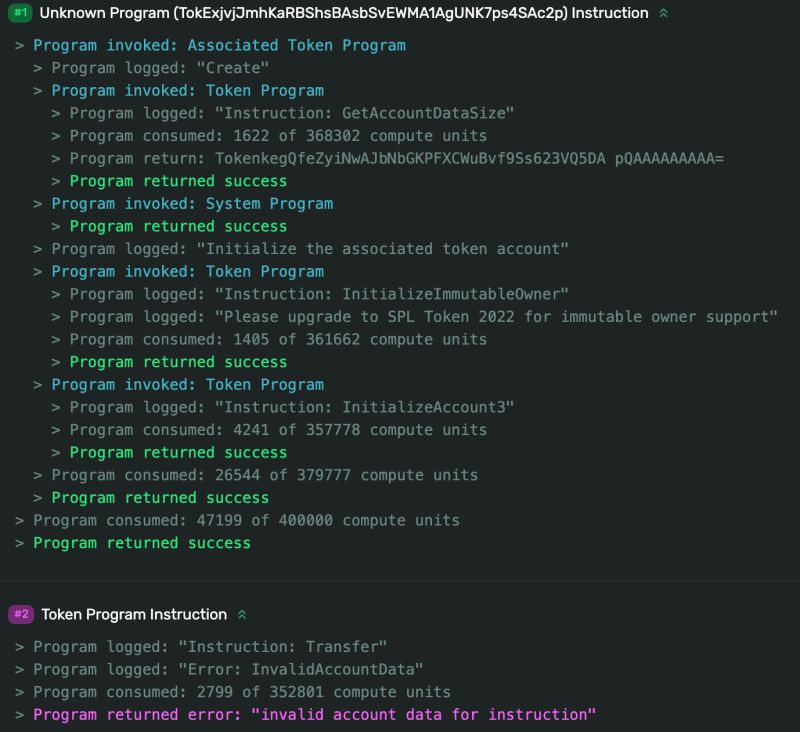Click the Initialize the associated token account line
The image size is (800, 732).
[310, 248]
